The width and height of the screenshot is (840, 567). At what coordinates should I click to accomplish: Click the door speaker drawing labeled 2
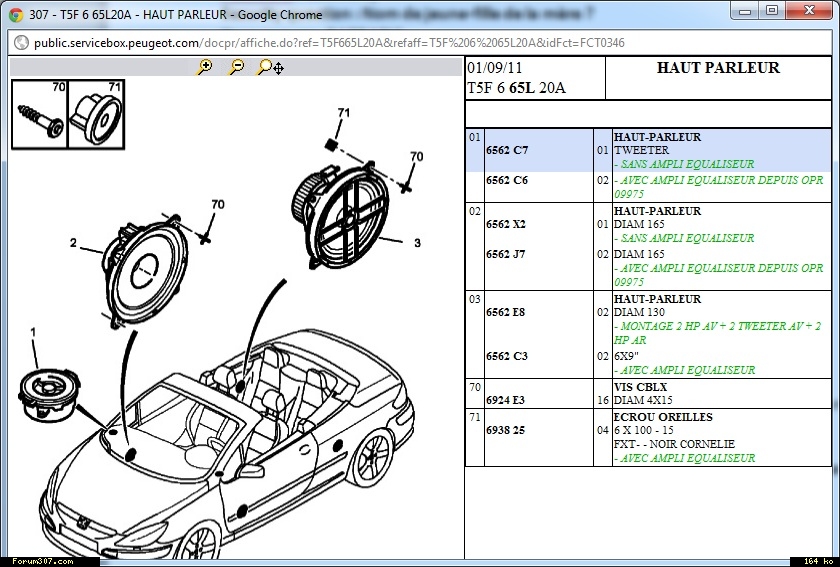145,270
